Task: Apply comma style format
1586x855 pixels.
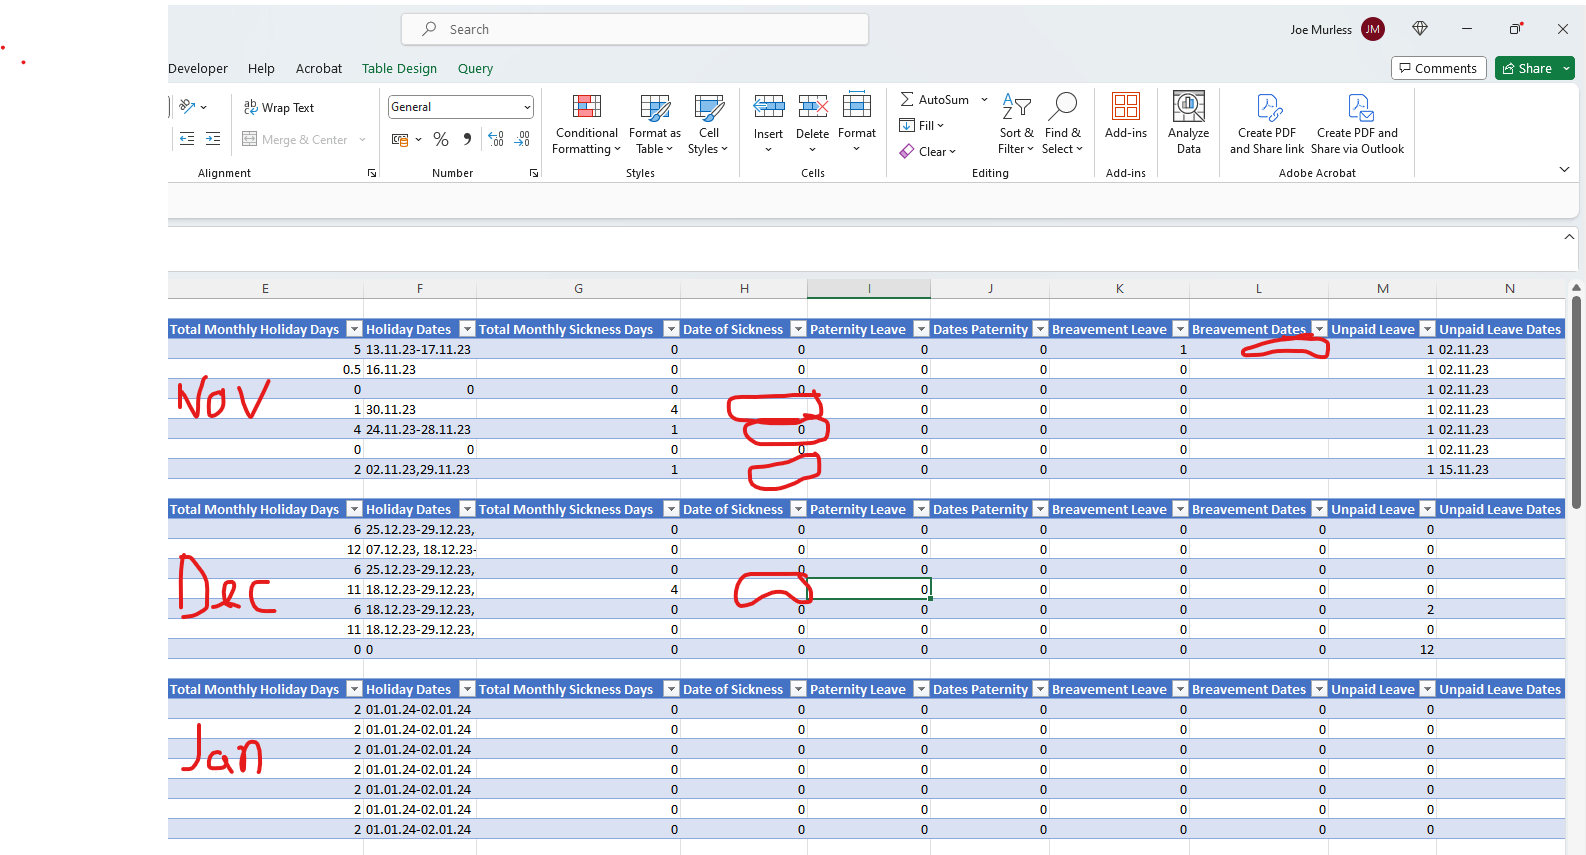Action: pyautogui.click(x=467, y=140)
